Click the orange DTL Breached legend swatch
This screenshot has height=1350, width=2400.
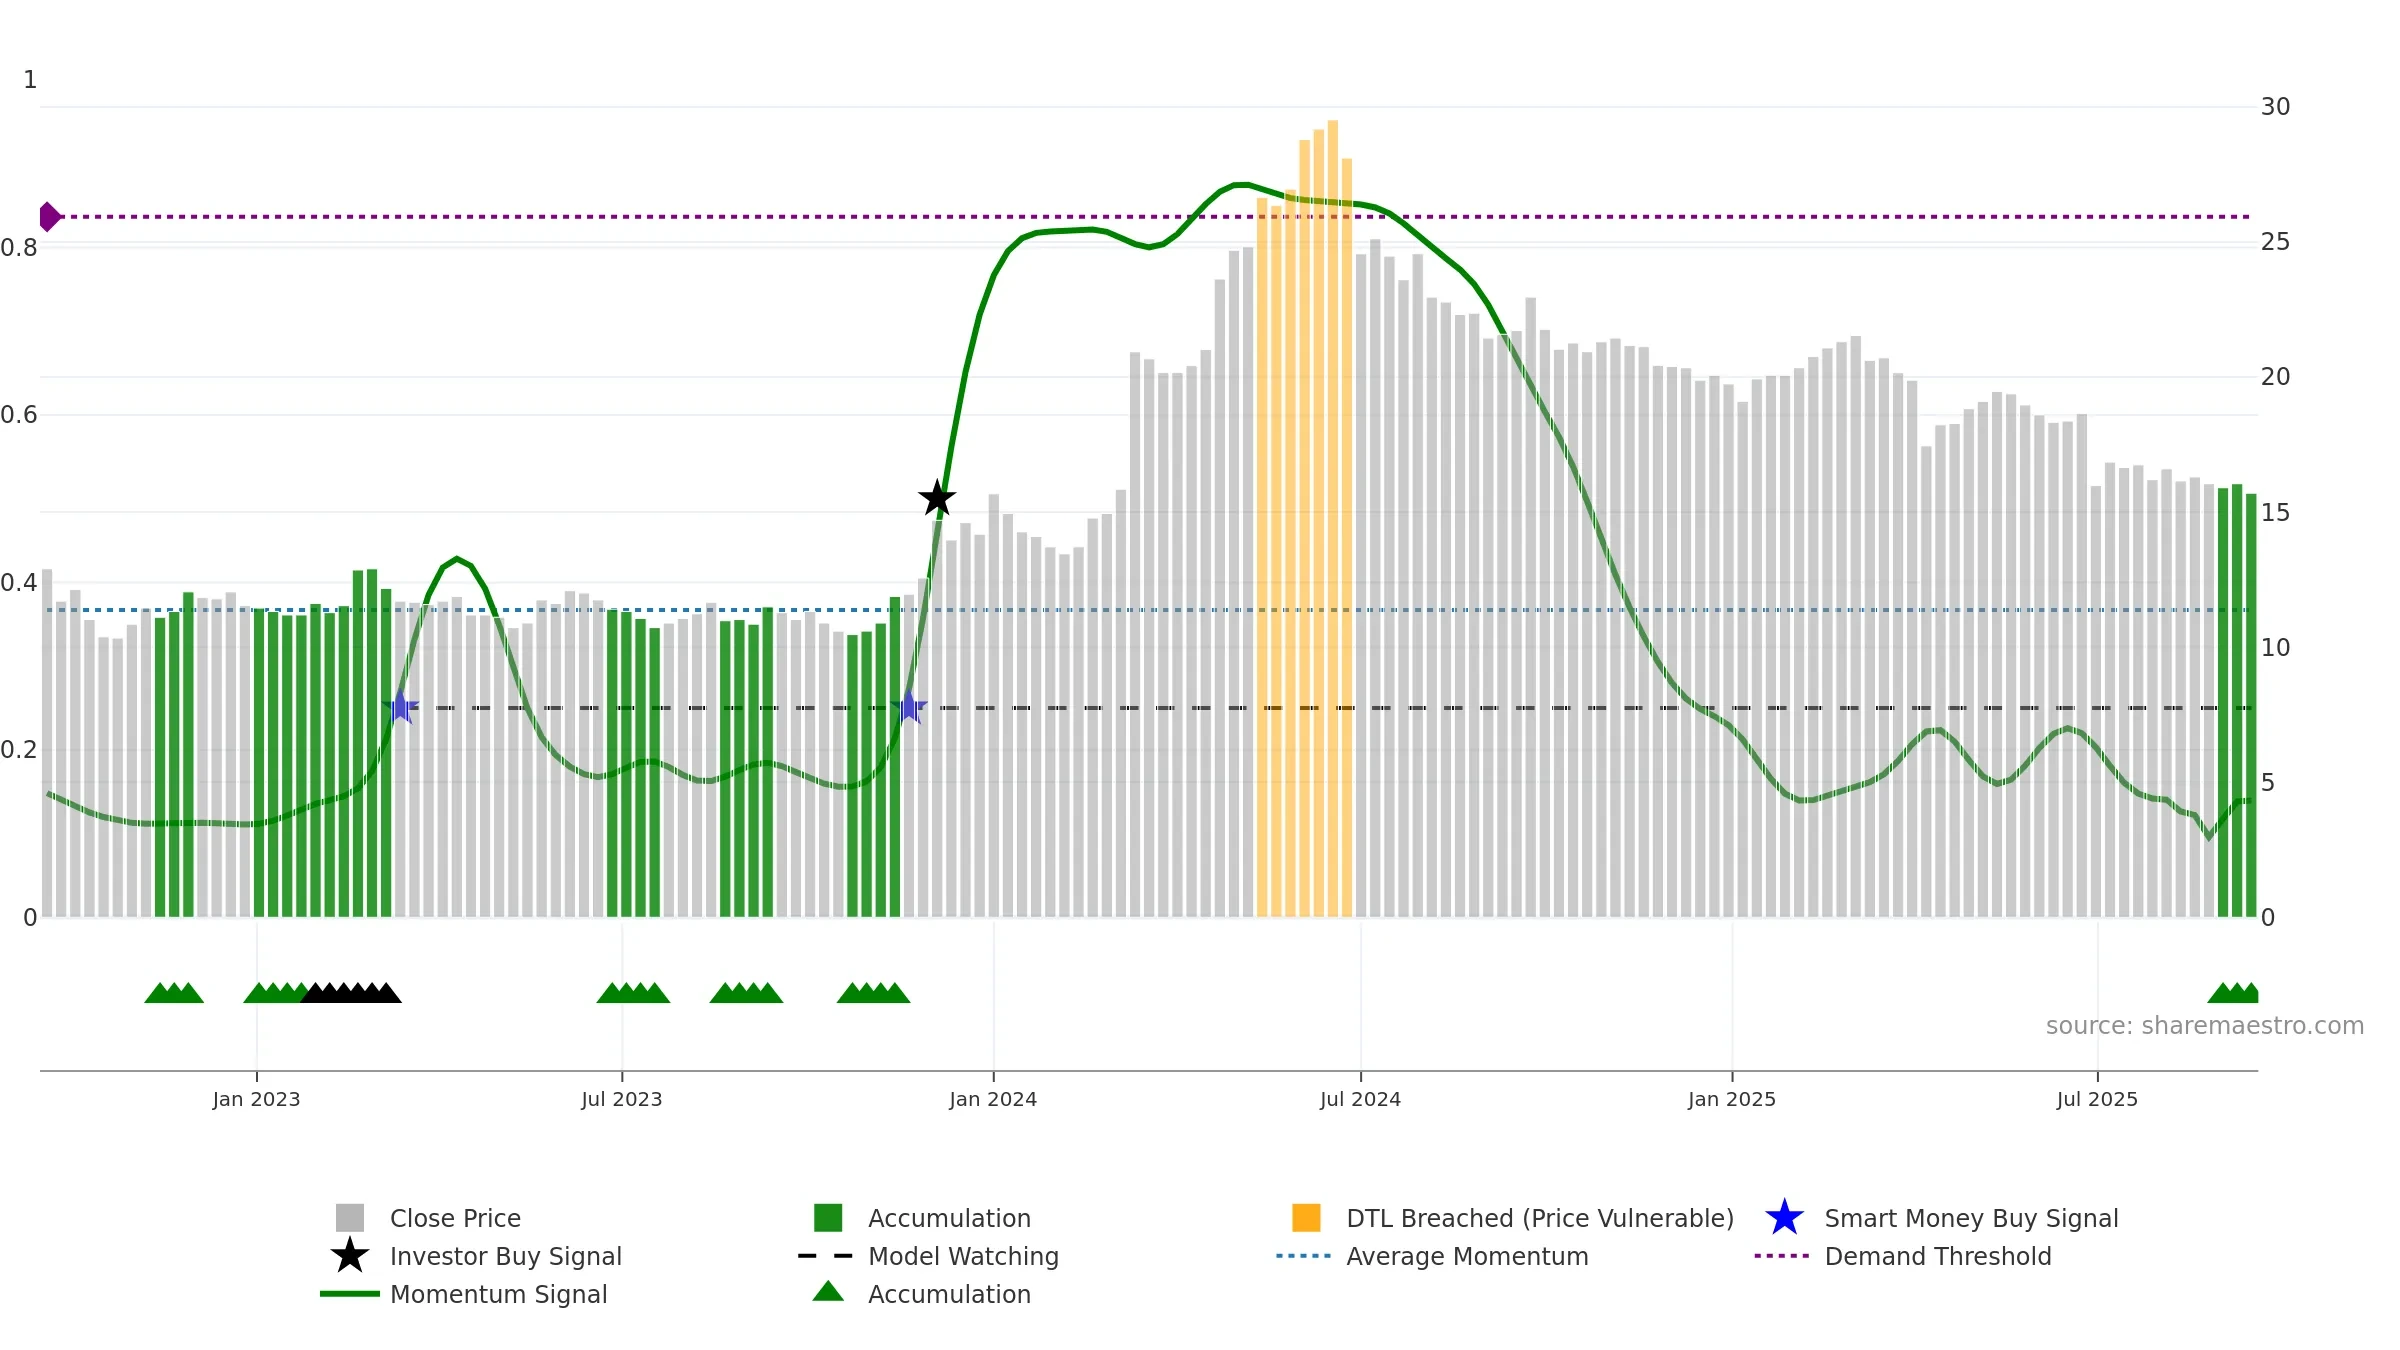coord(1306,1218)
